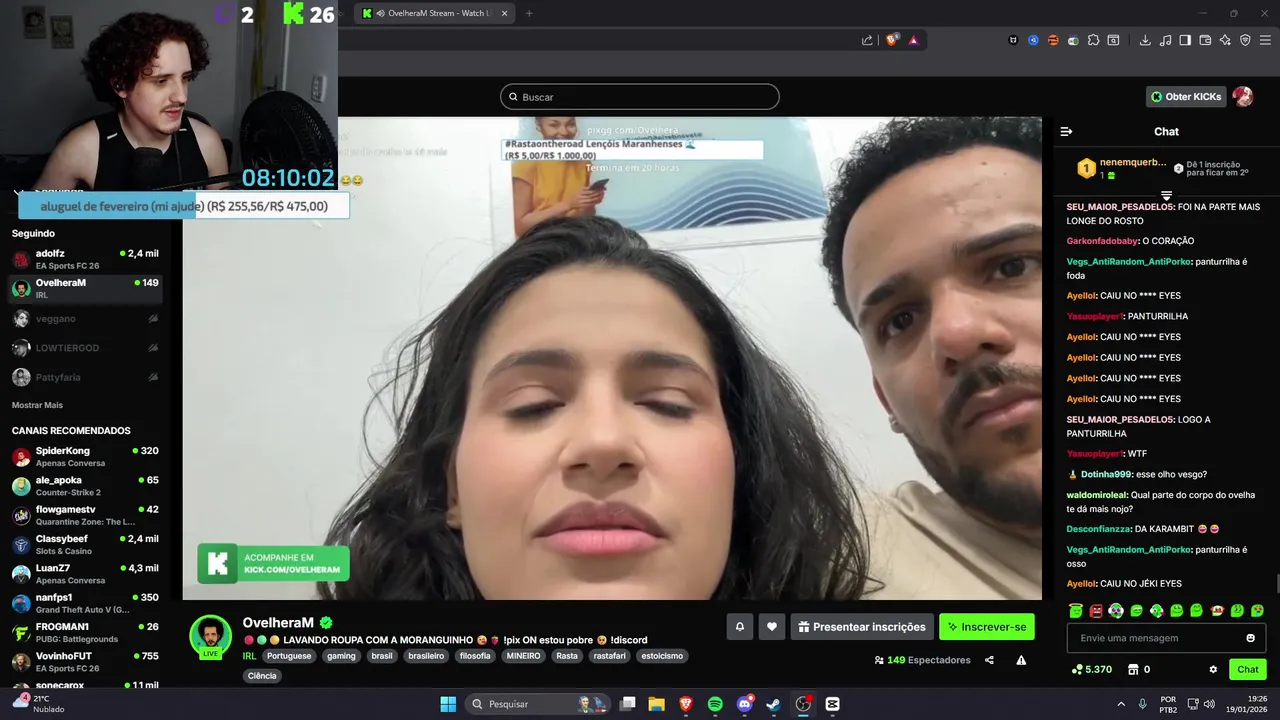Open LuanZ7 recommended channel
Screen dimensions: 1280x720
pyautogui.click(x=85, y=574)
